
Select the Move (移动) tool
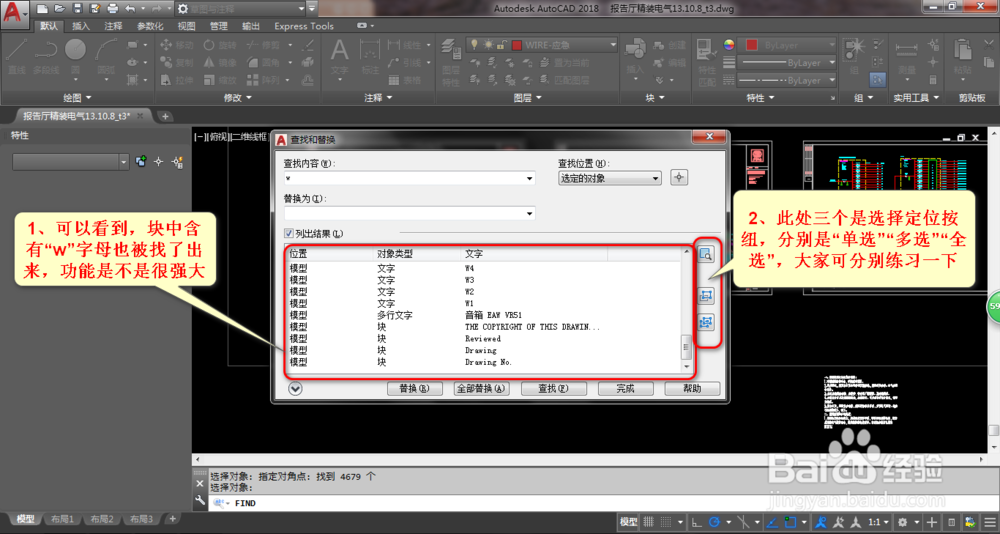(177, 45)
